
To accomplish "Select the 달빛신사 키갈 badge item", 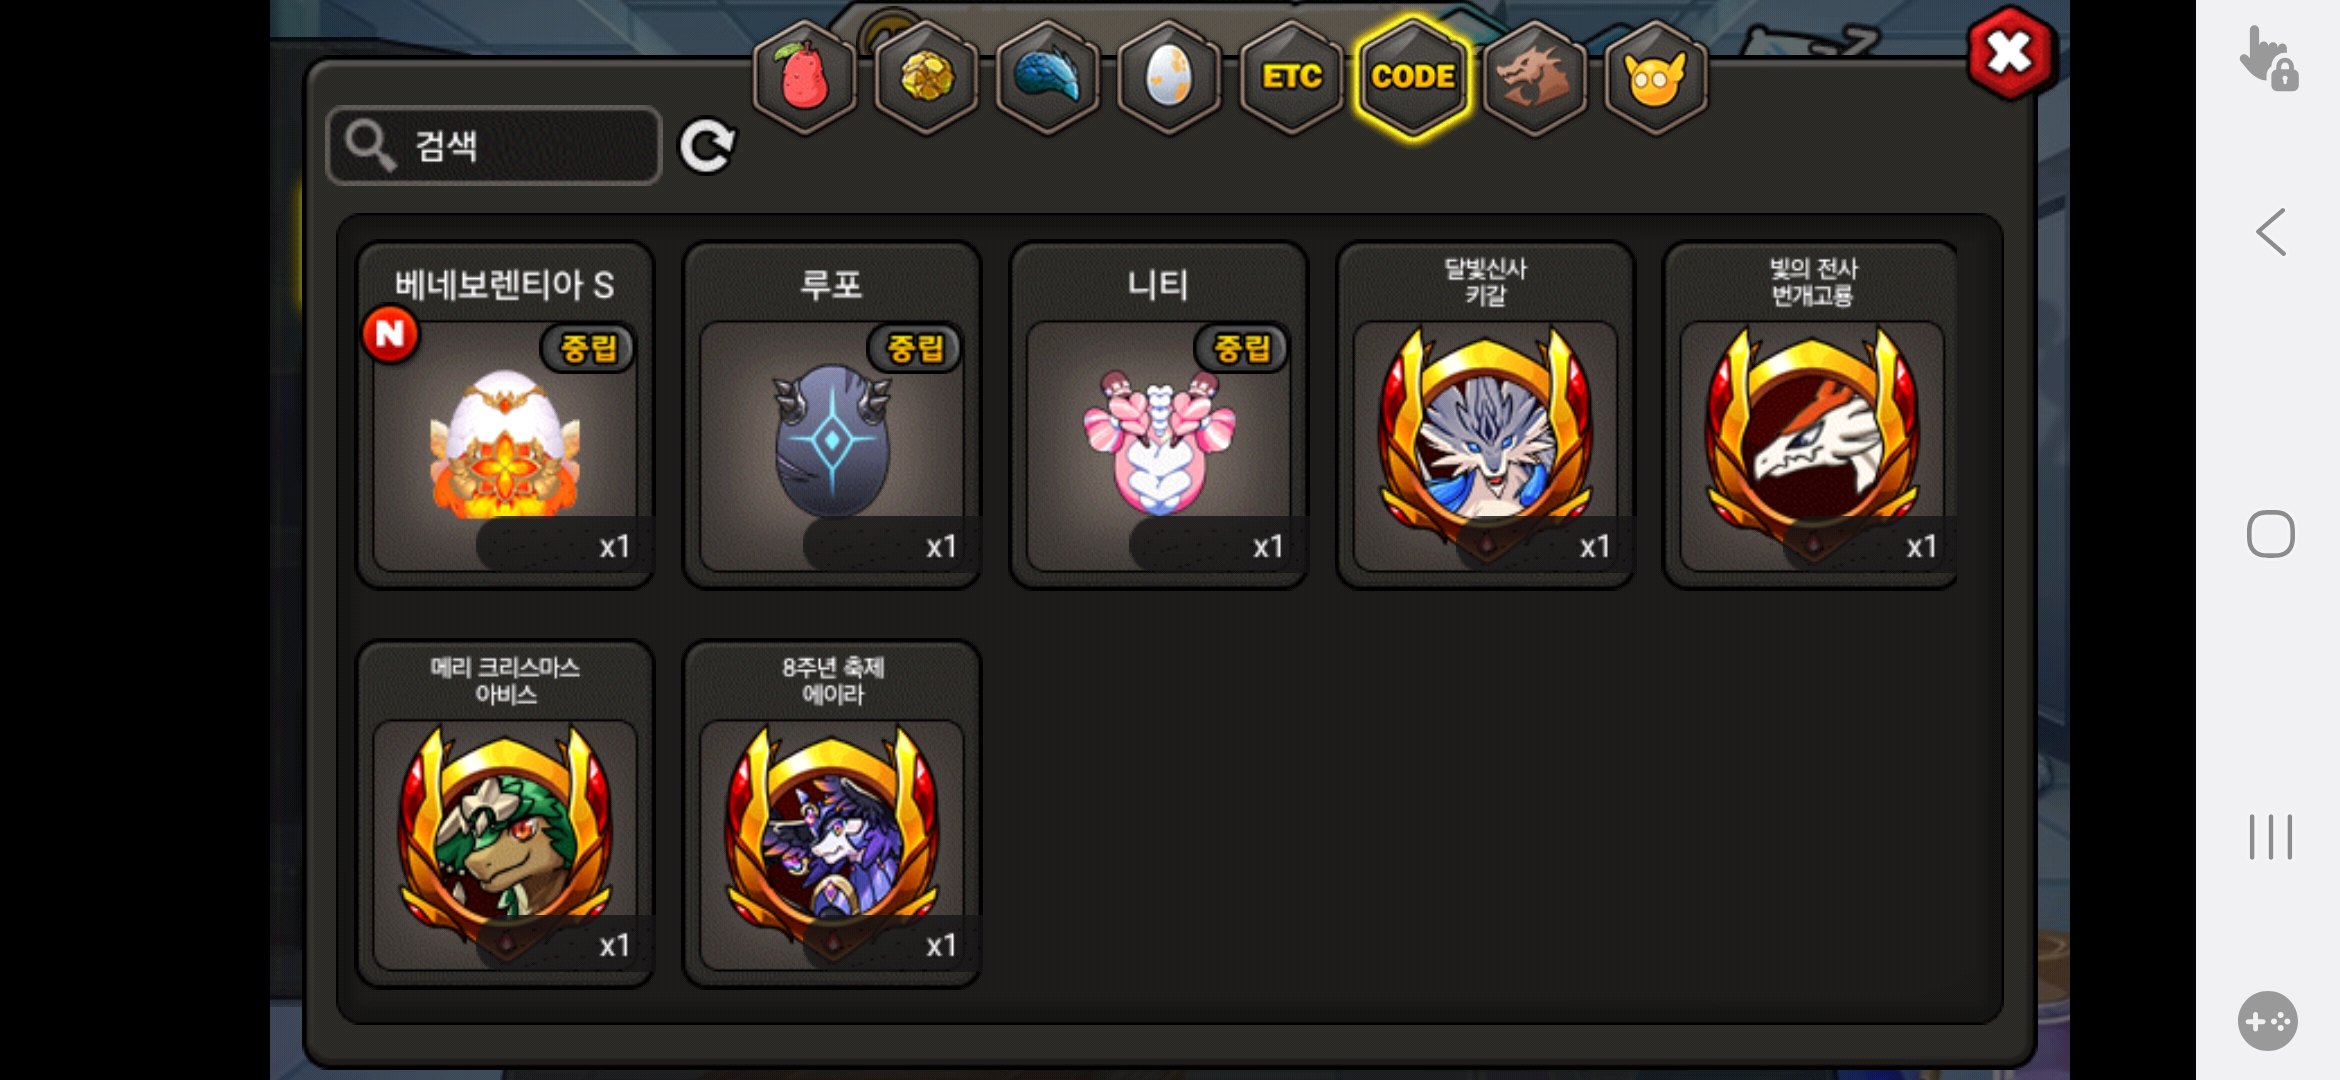I will (x=1486, y=415).
